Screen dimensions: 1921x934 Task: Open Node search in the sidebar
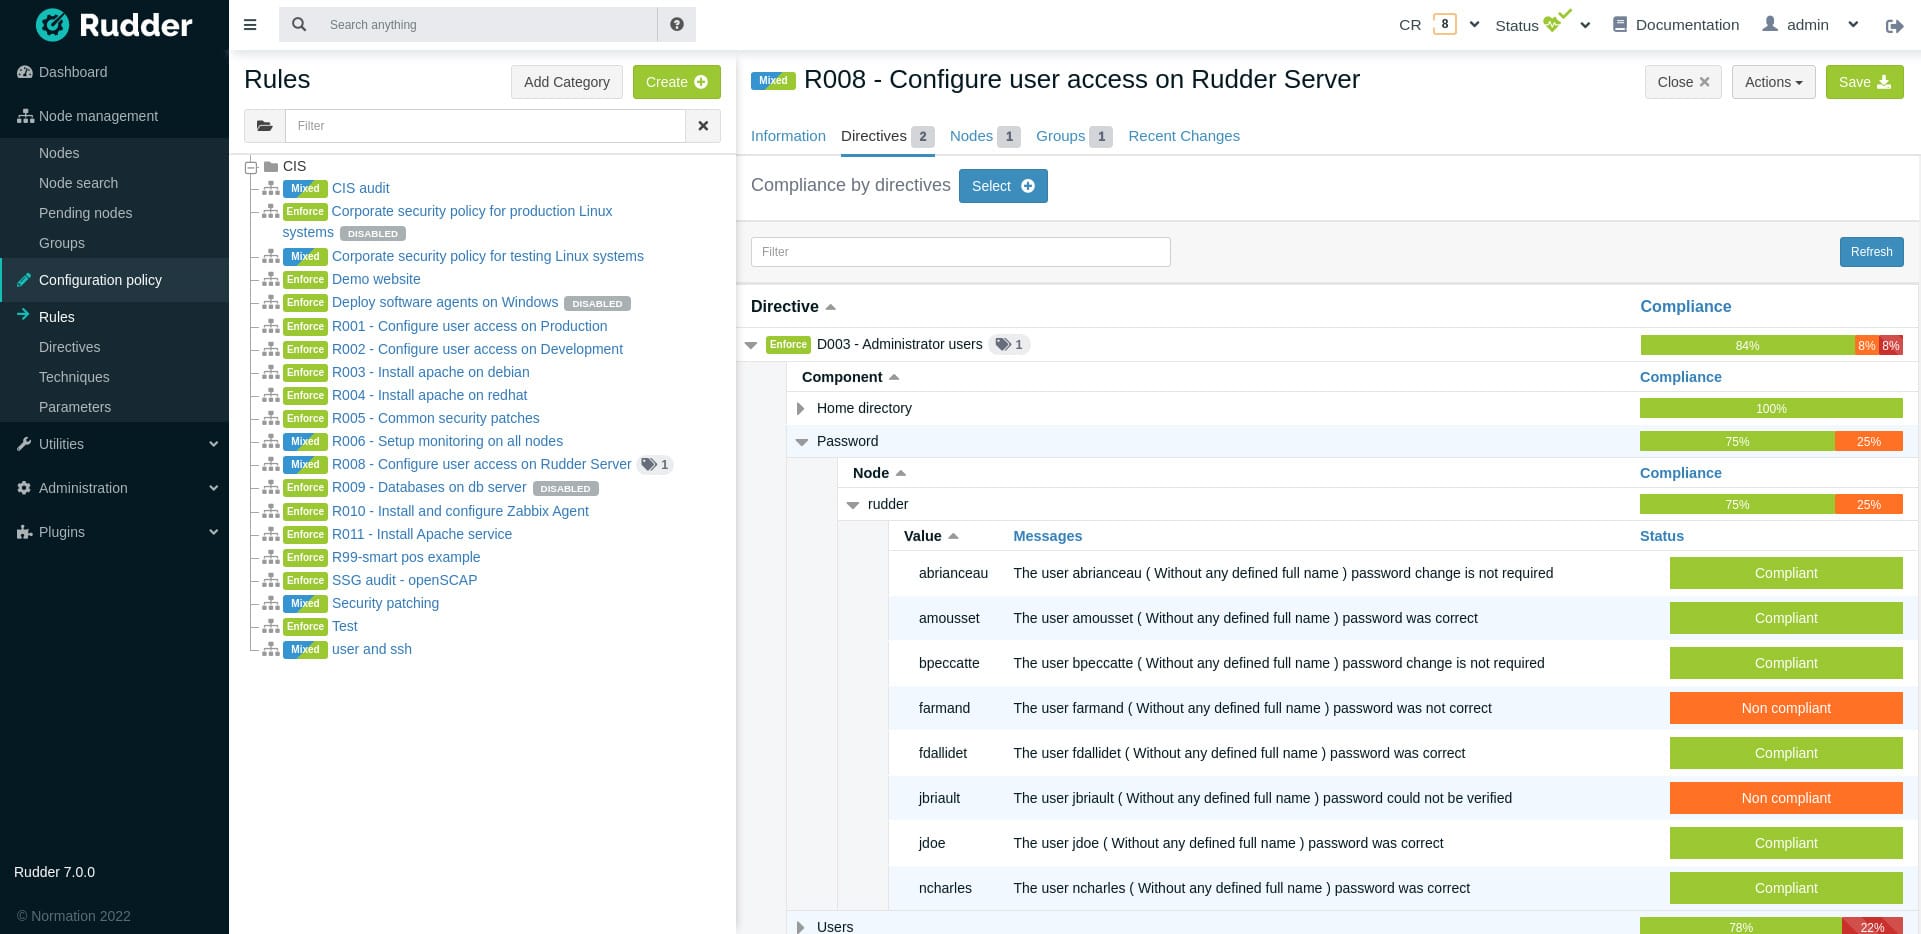point(78,183)
